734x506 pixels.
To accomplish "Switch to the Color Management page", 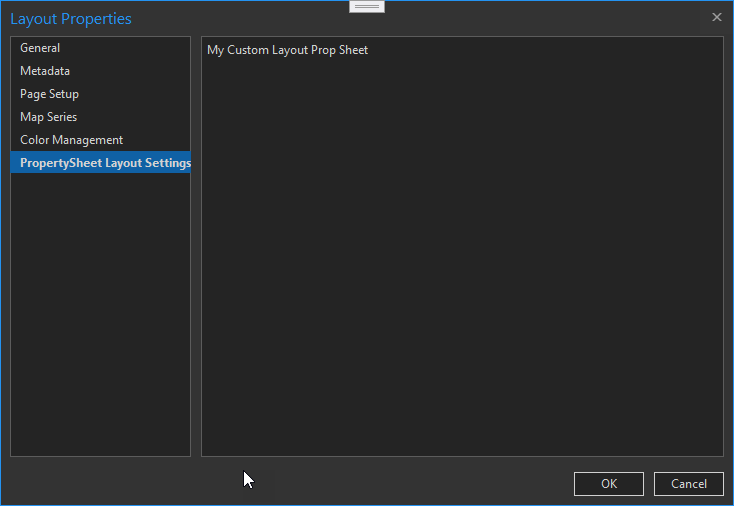I will (x=71, y=140).
